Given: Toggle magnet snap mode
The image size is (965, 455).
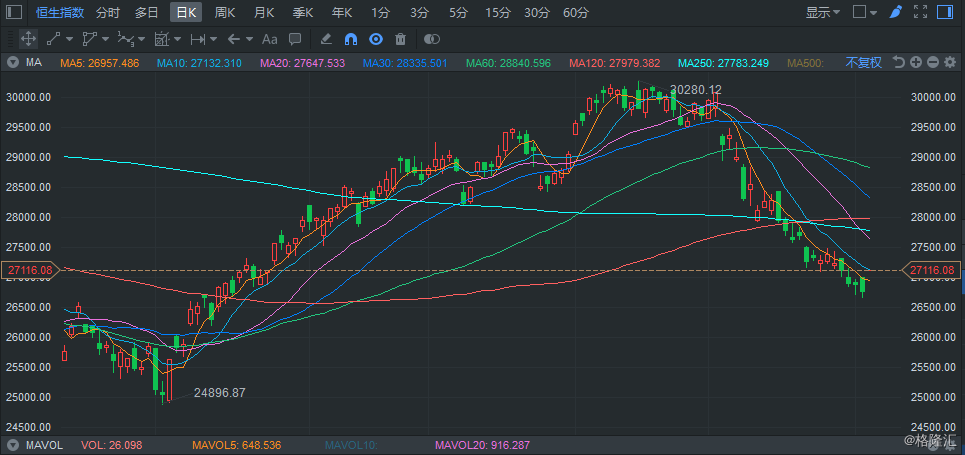Looking at the screenshot, I should (x=351, y=39).
